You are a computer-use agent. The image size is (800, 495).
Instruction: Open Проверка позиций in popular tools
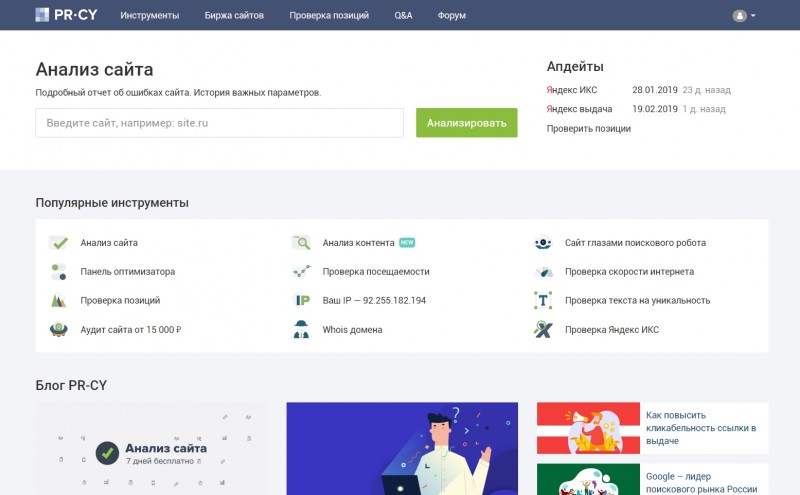click(x=120, y=301)
